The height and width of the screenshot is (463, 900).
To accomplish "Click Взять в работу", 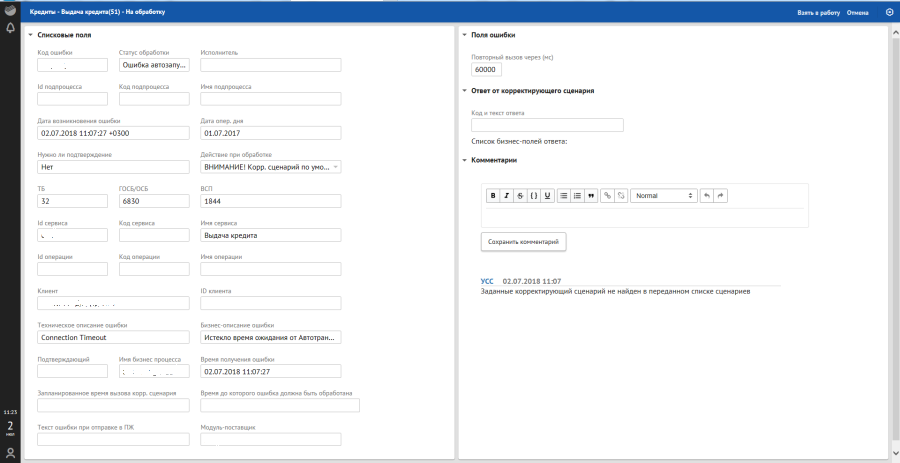I will (x=819, y=12).
